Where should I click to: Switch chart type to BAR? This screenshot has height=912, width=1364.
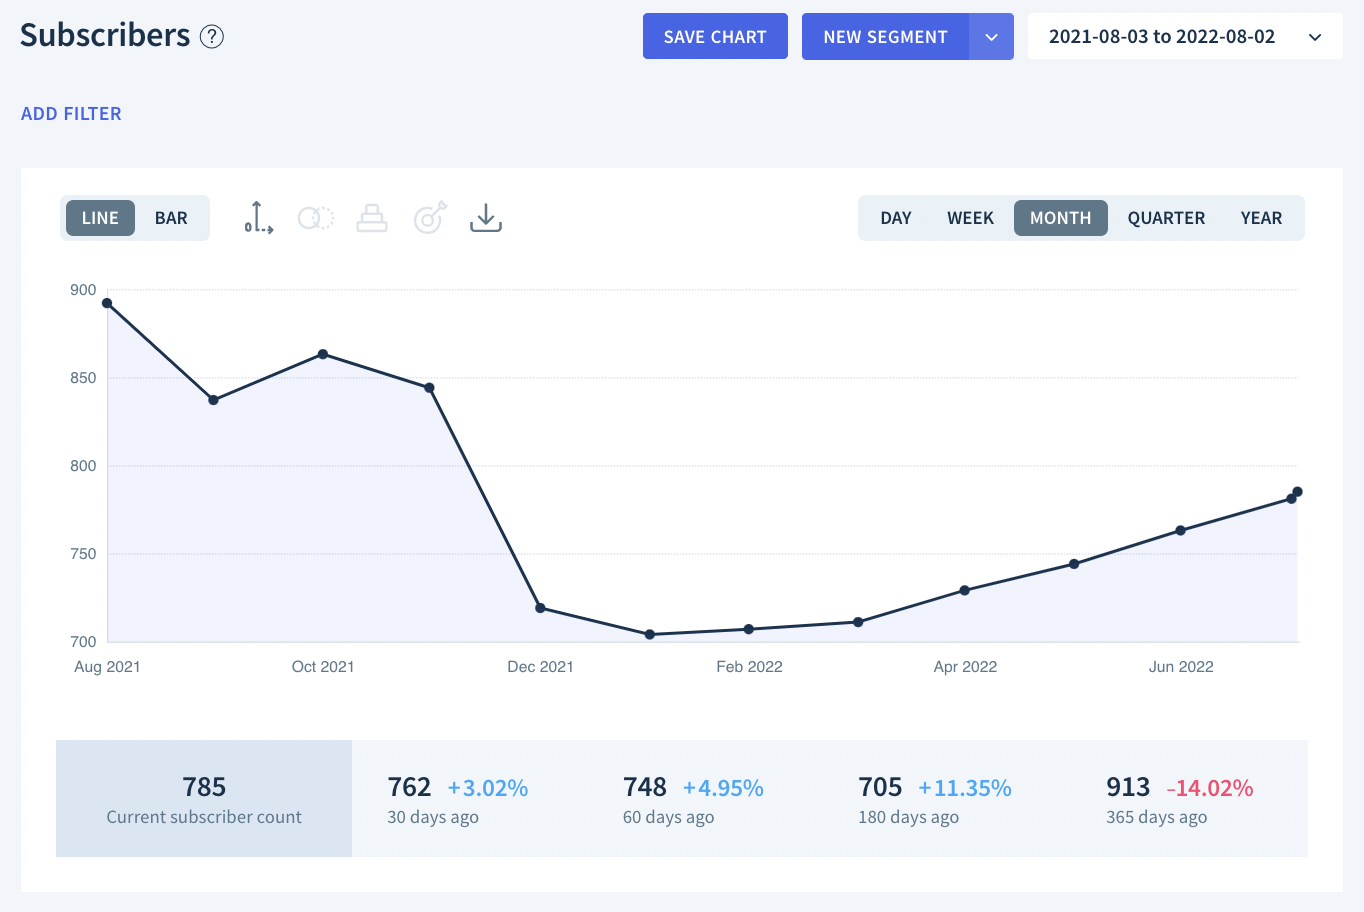point(171,218)
